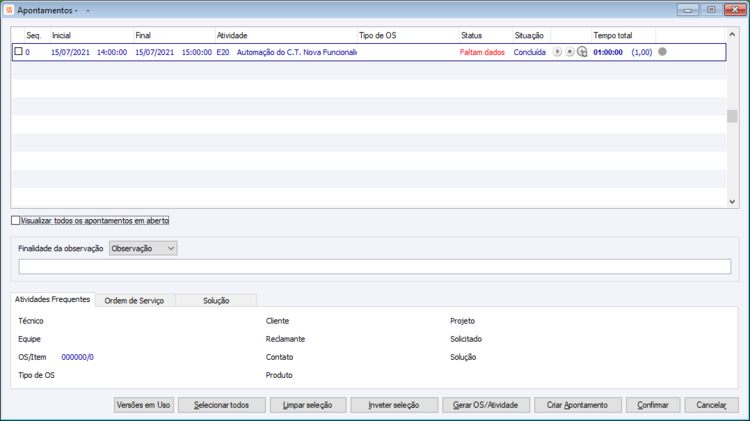Click the Status column header
The height and width of the screenshot is (421, 750).
tap(486, 35)
